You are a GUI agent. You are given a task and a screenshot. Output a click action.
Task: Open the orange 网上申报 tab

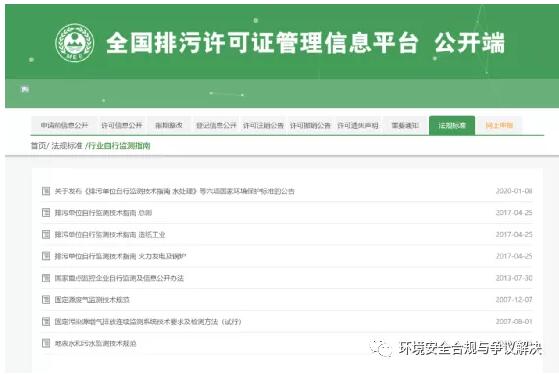(x=499, y=125)
